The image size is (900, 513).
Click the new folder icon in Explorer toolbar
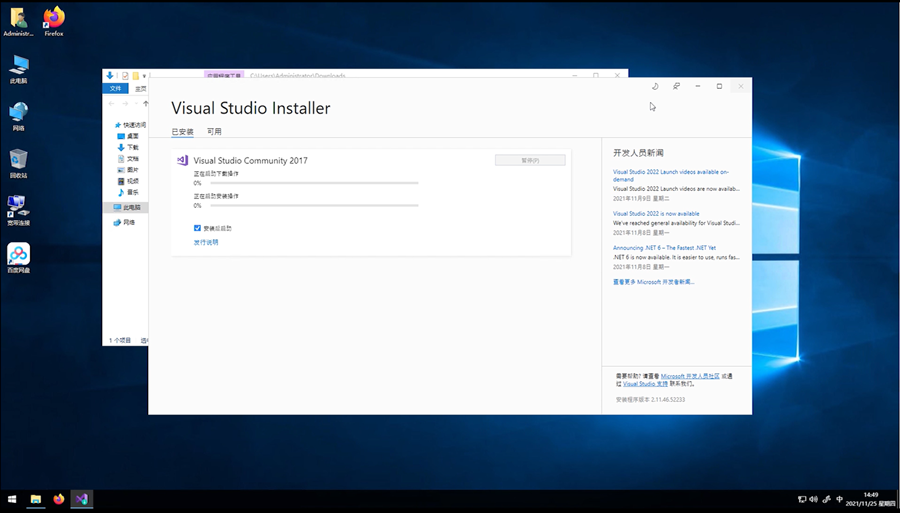coord(135,76)
